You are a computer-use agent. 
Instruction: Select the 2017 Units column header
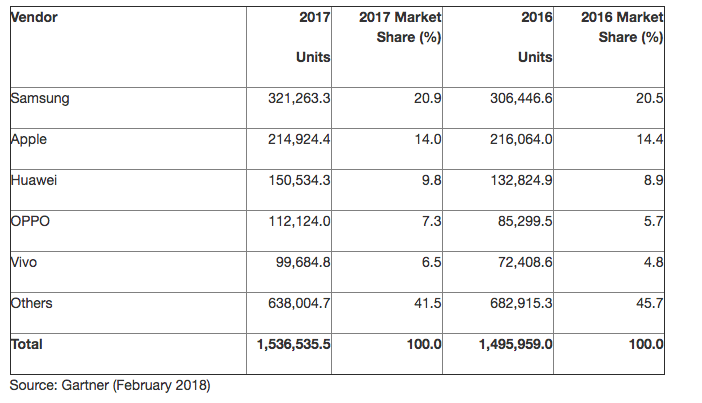tap(313, 37)
